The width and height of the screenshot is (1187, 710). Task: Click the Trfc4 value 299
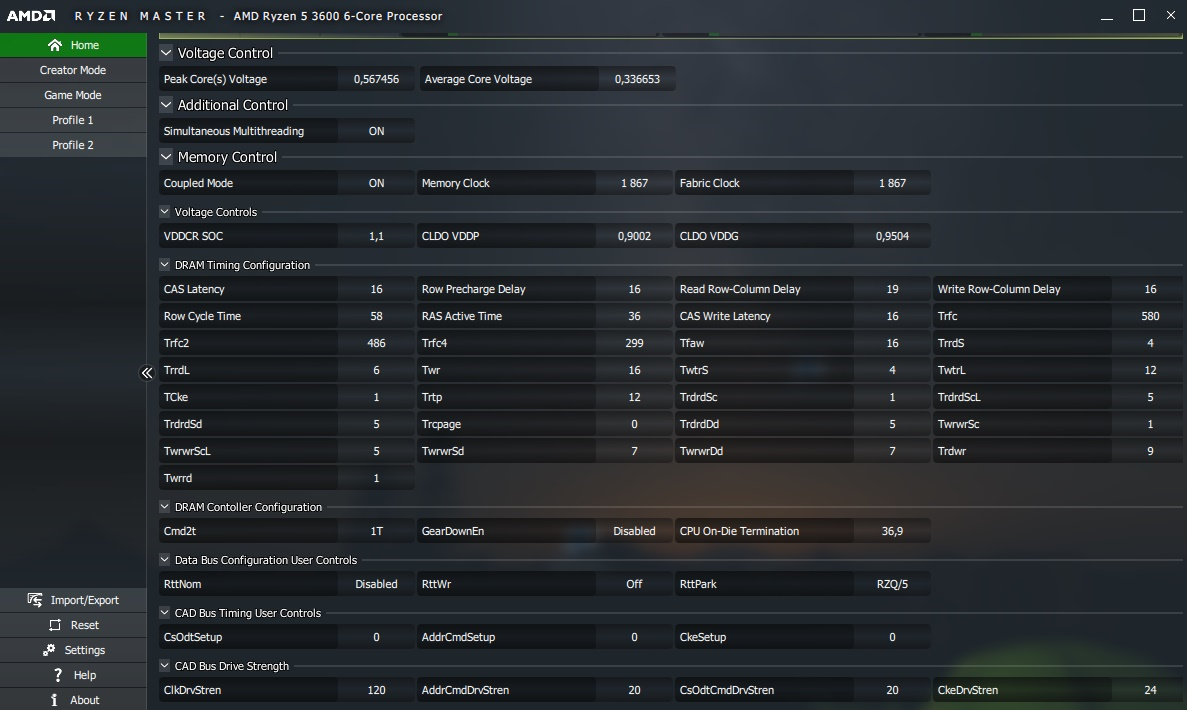[x=634, y=343]
